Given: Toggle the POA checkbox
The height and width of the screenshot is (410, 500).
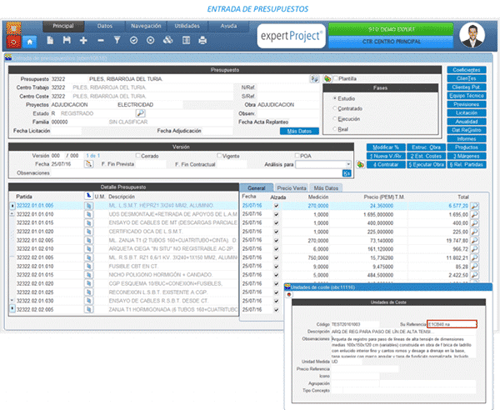Looking at the screenshot, I should [297, 156].
